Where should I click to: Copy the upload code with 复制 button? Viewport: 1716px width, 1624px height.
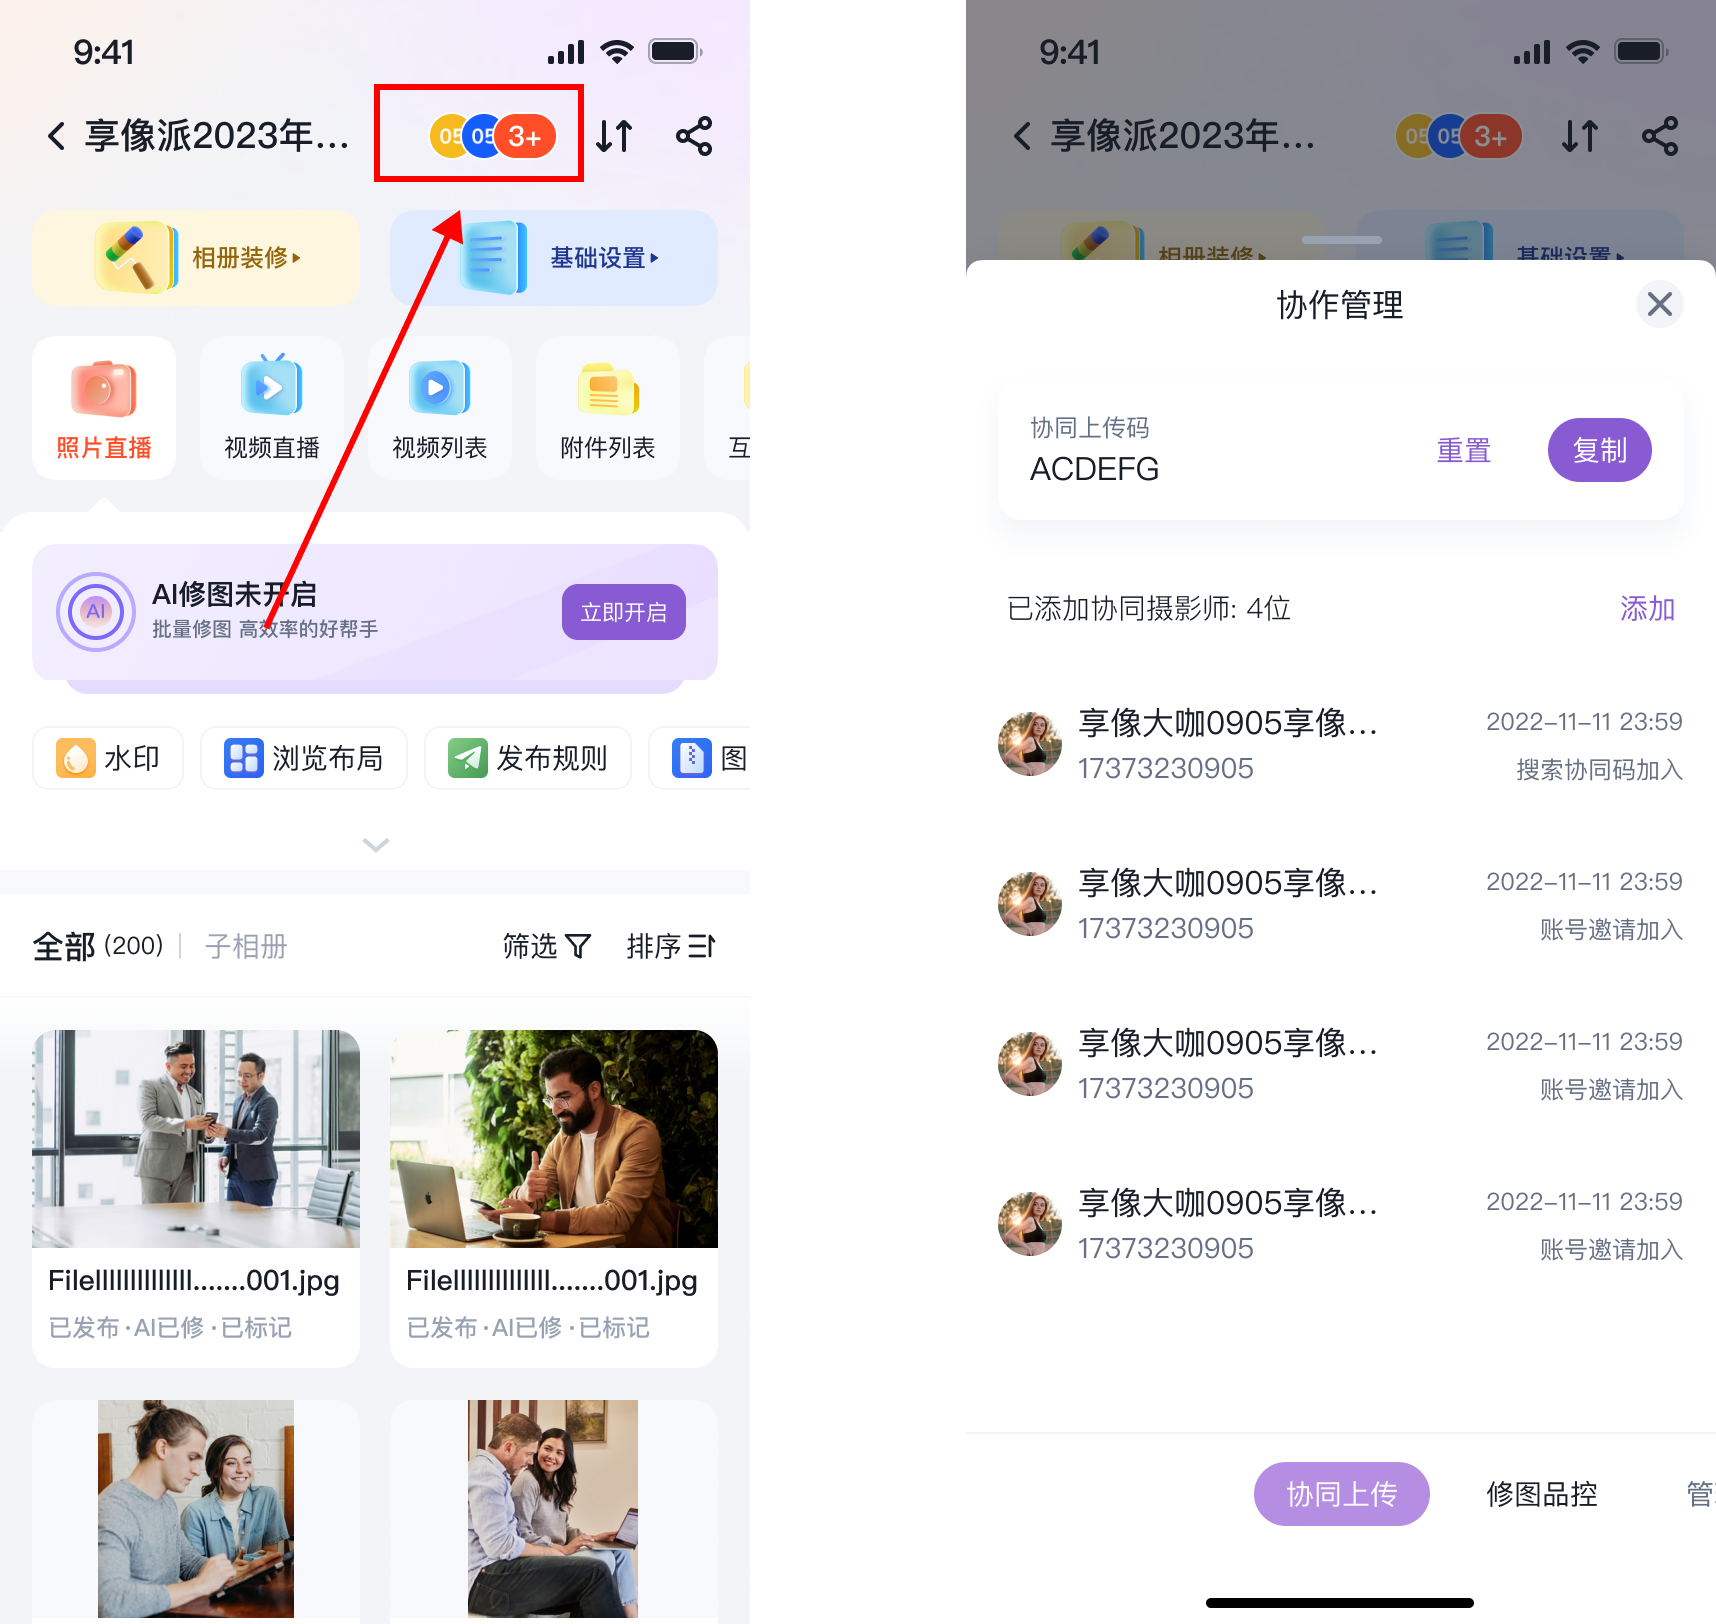pos(1598,450)
